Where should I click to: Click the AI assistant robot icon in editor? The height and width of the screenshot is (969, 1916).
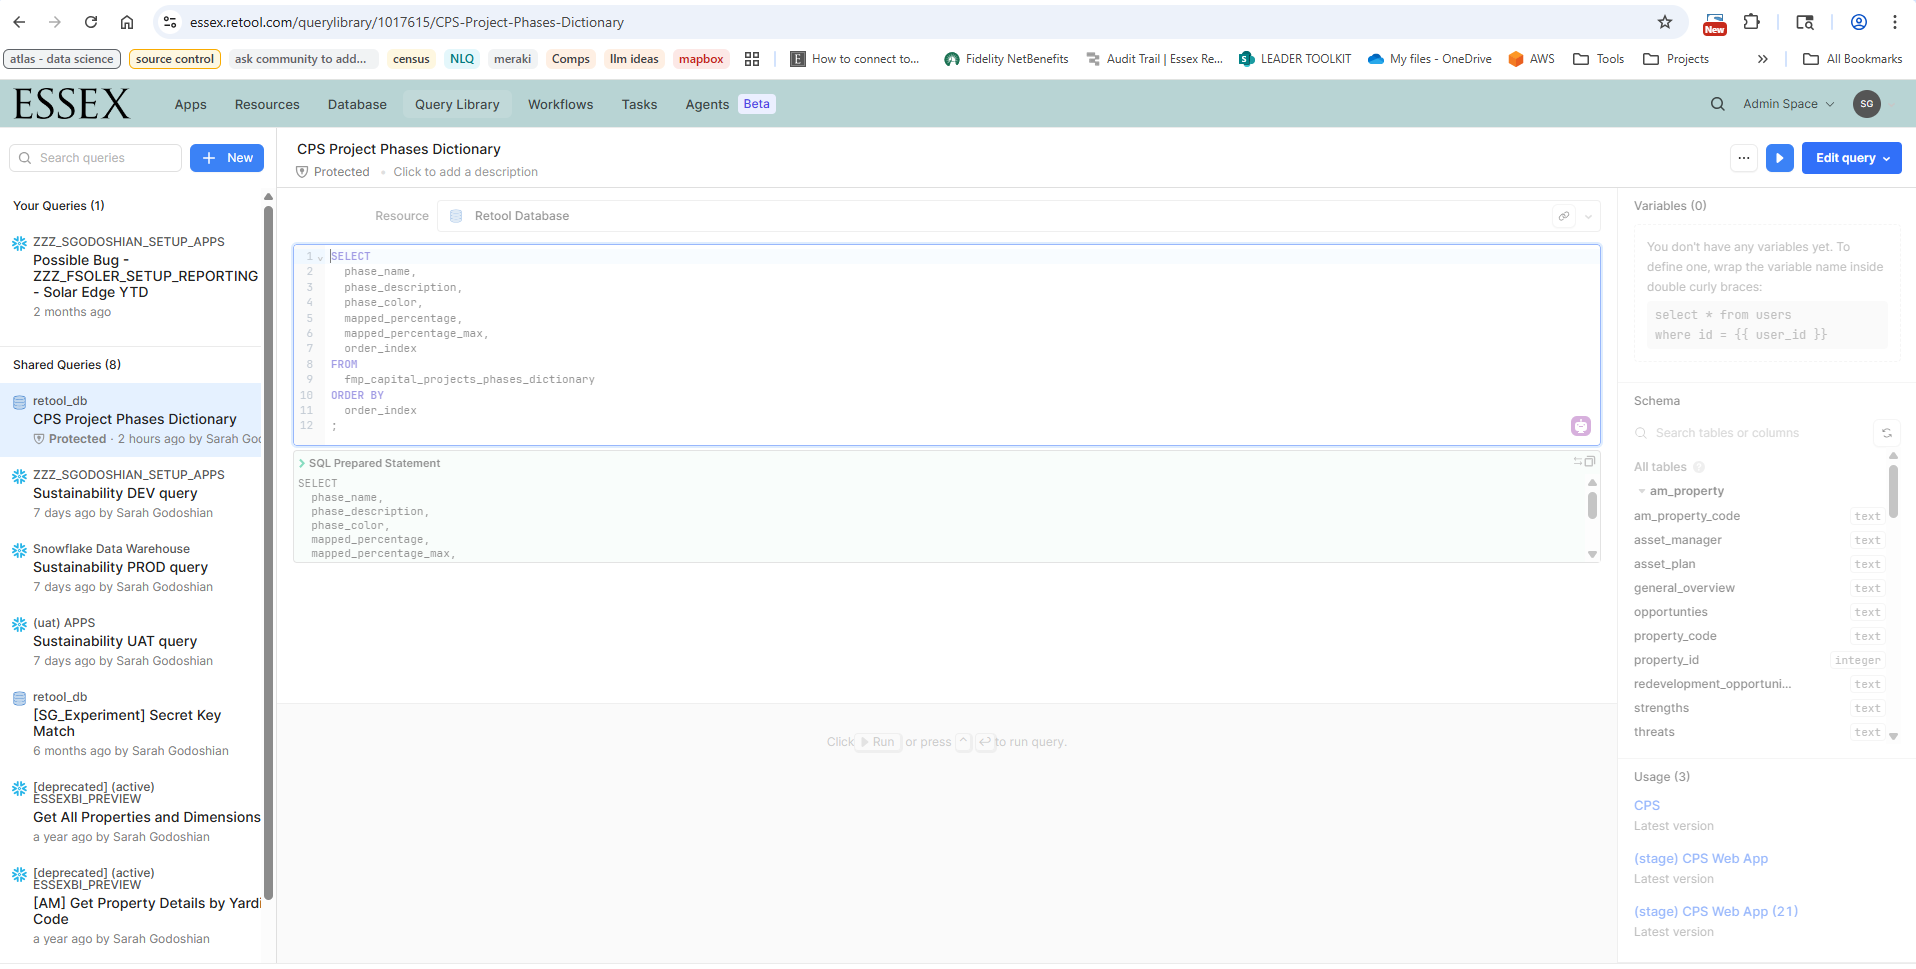1580,426
